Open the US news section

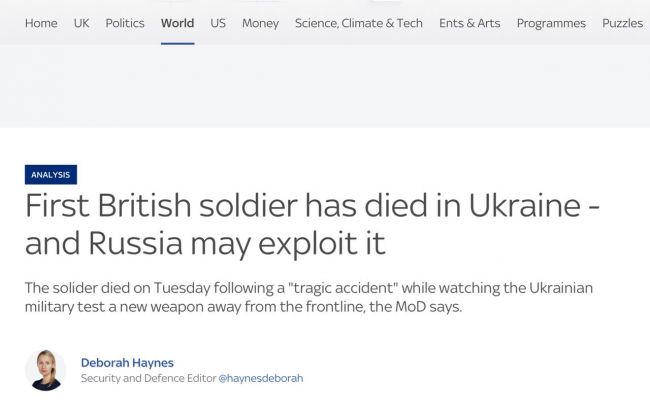coord(218,23)
